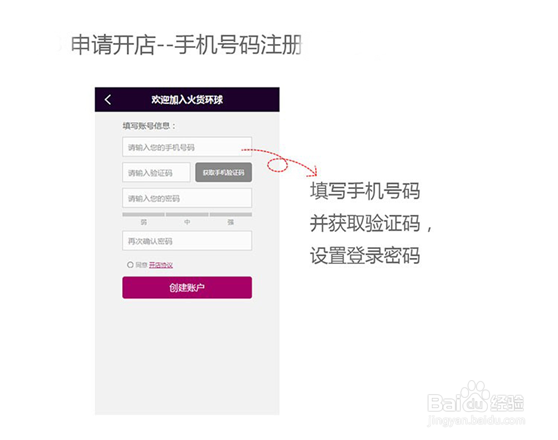
Task: Activate the 再次确认密码 field
Action: [x=187, y=241]
